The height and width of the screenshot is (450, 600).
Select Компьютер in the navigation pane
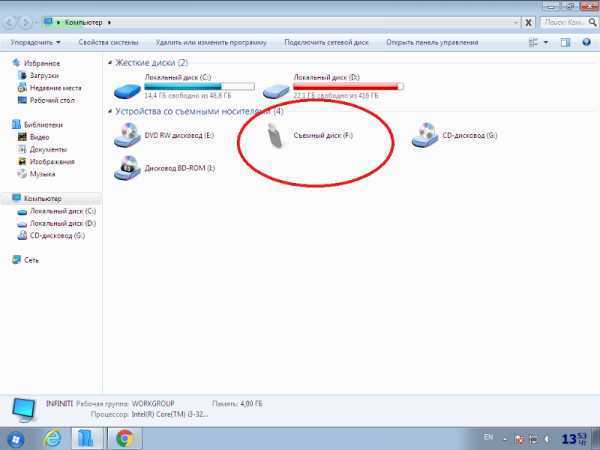[42, 199]
